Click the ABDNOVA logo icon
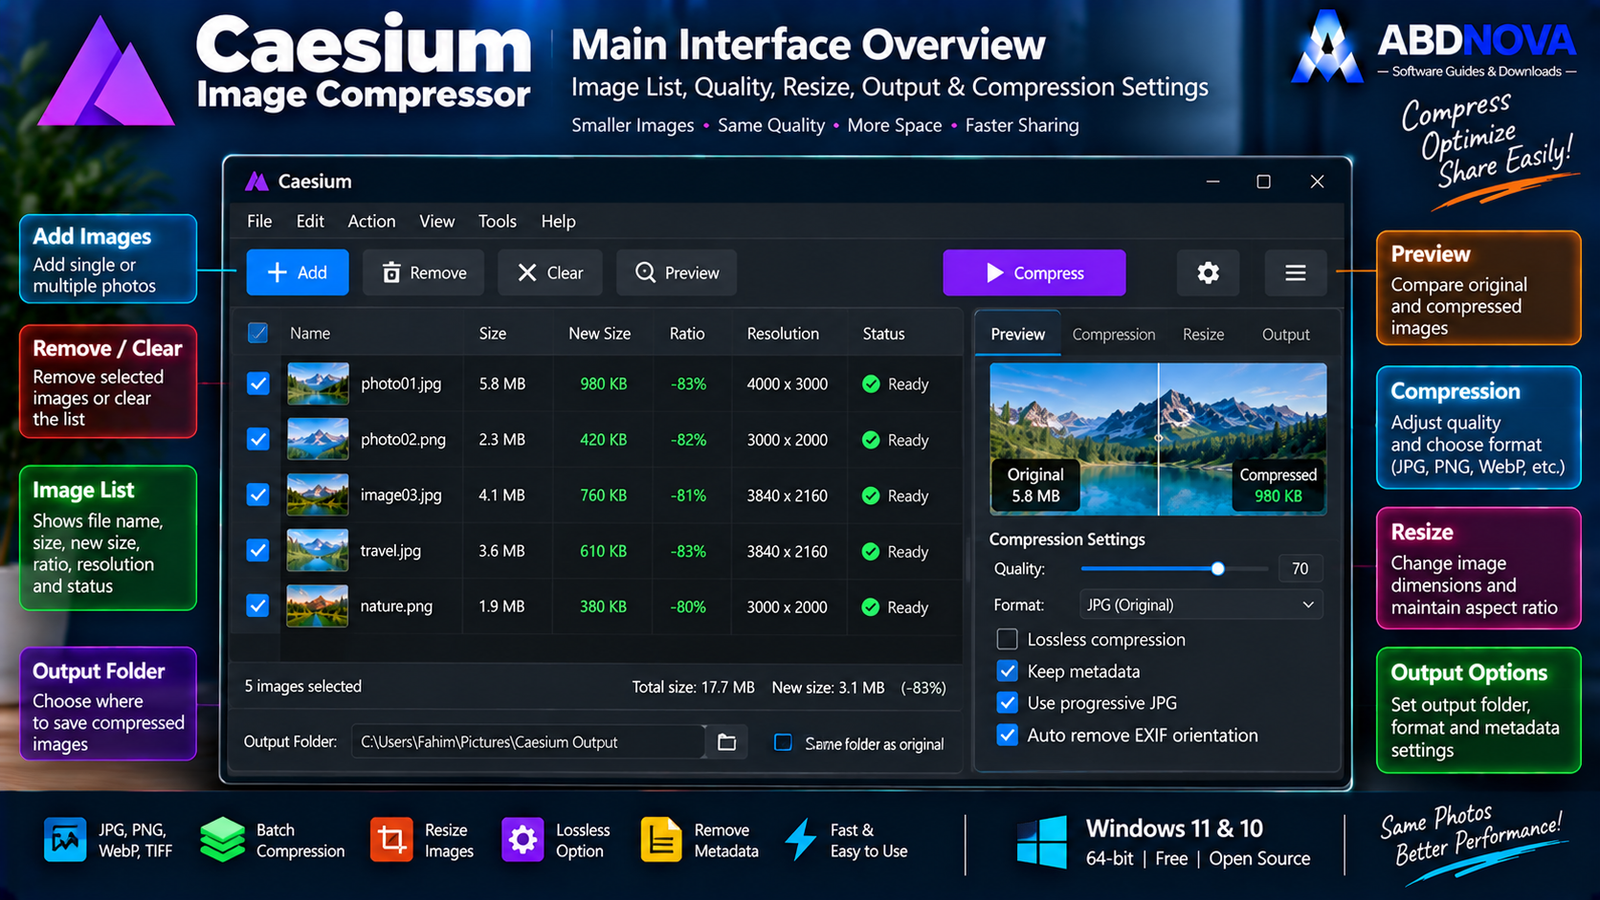The height and width of the screenshot is (900, 1600). coord(1327,47)
